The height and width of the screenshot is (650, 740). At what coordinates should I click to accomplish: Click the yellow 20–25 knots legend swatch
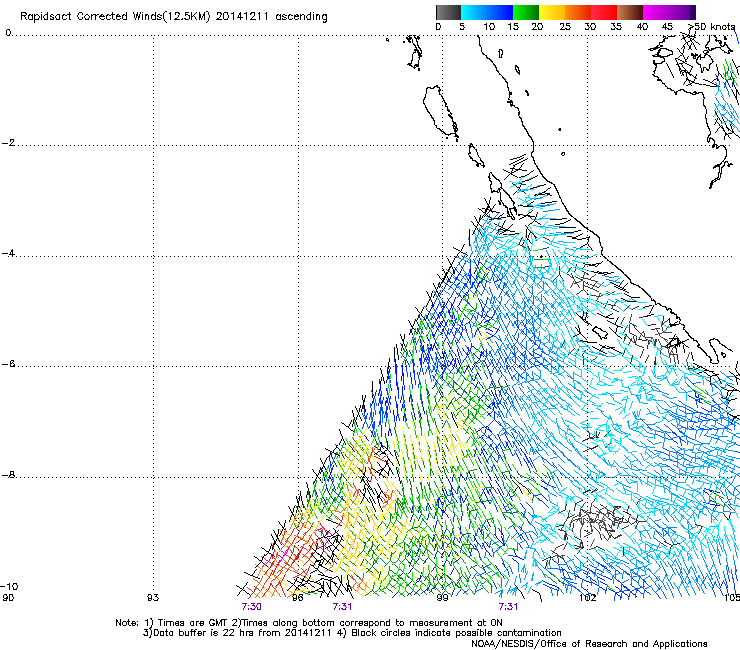pyautogui.click(x=552, y=12)
